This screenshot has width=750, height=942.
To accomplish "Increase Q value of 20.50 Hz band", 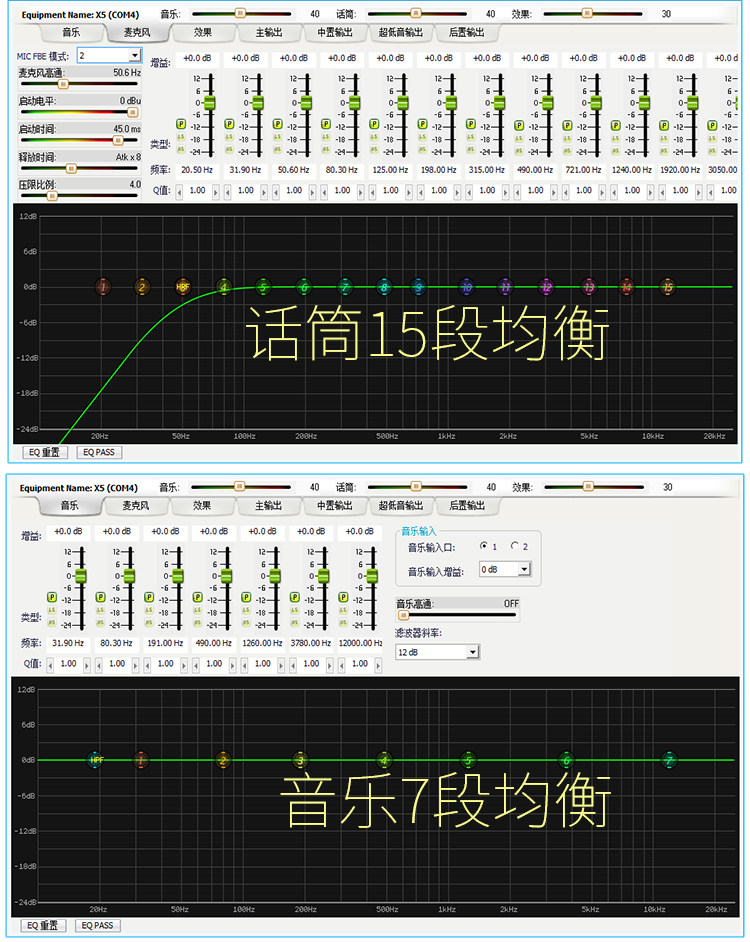I will tap(216, 192).
